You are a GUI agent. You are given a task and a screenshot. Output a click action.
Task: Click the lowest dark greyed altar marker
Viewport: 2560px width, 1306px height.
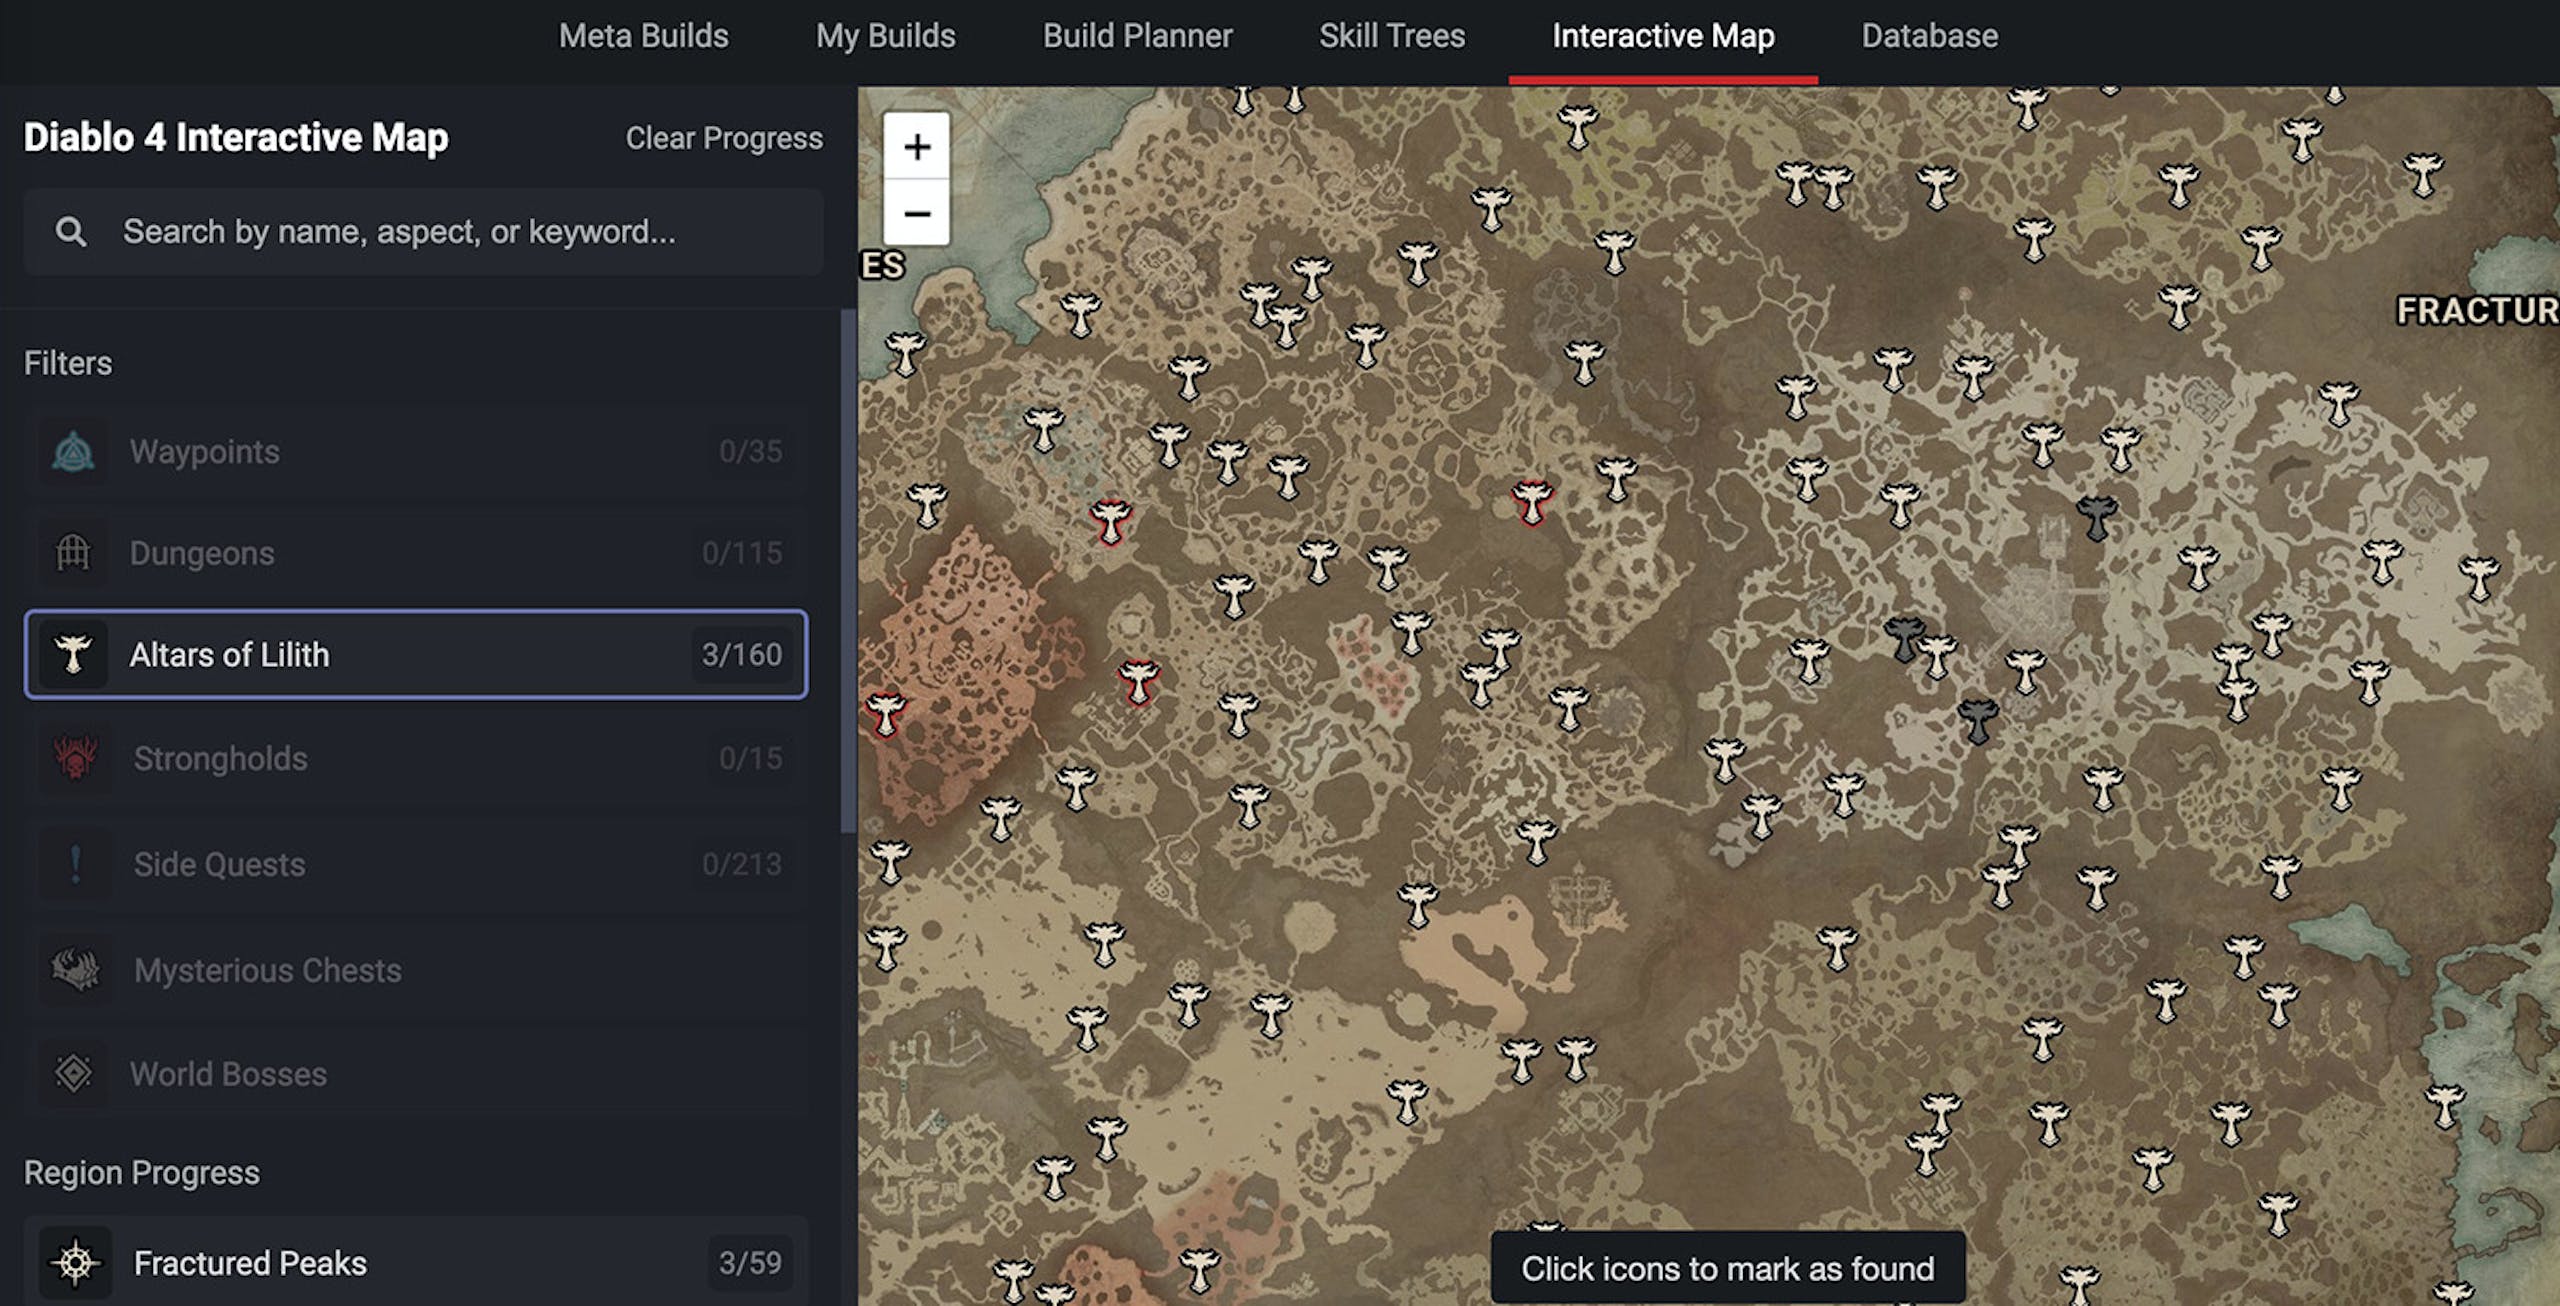(x=1977, y=720)
